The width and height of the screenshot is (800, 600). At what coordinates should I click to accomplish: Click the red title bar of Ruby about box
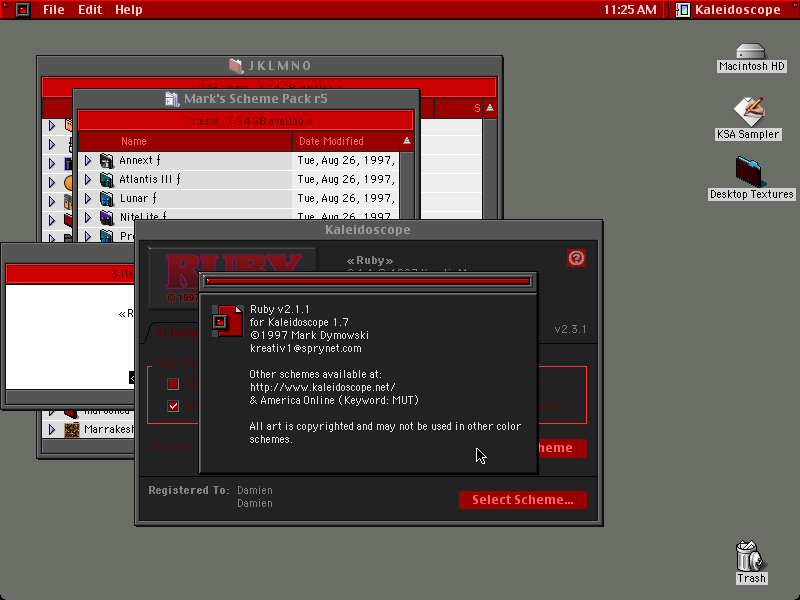(368, 282)
